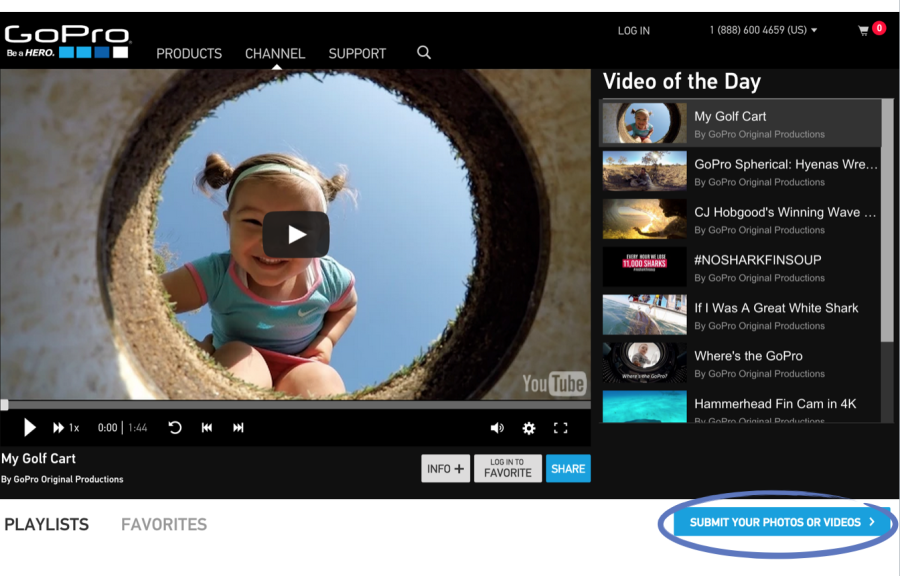Click the INFO + button
The height and width of the screenshot is (576, 900).
click(x=445, y=469)
